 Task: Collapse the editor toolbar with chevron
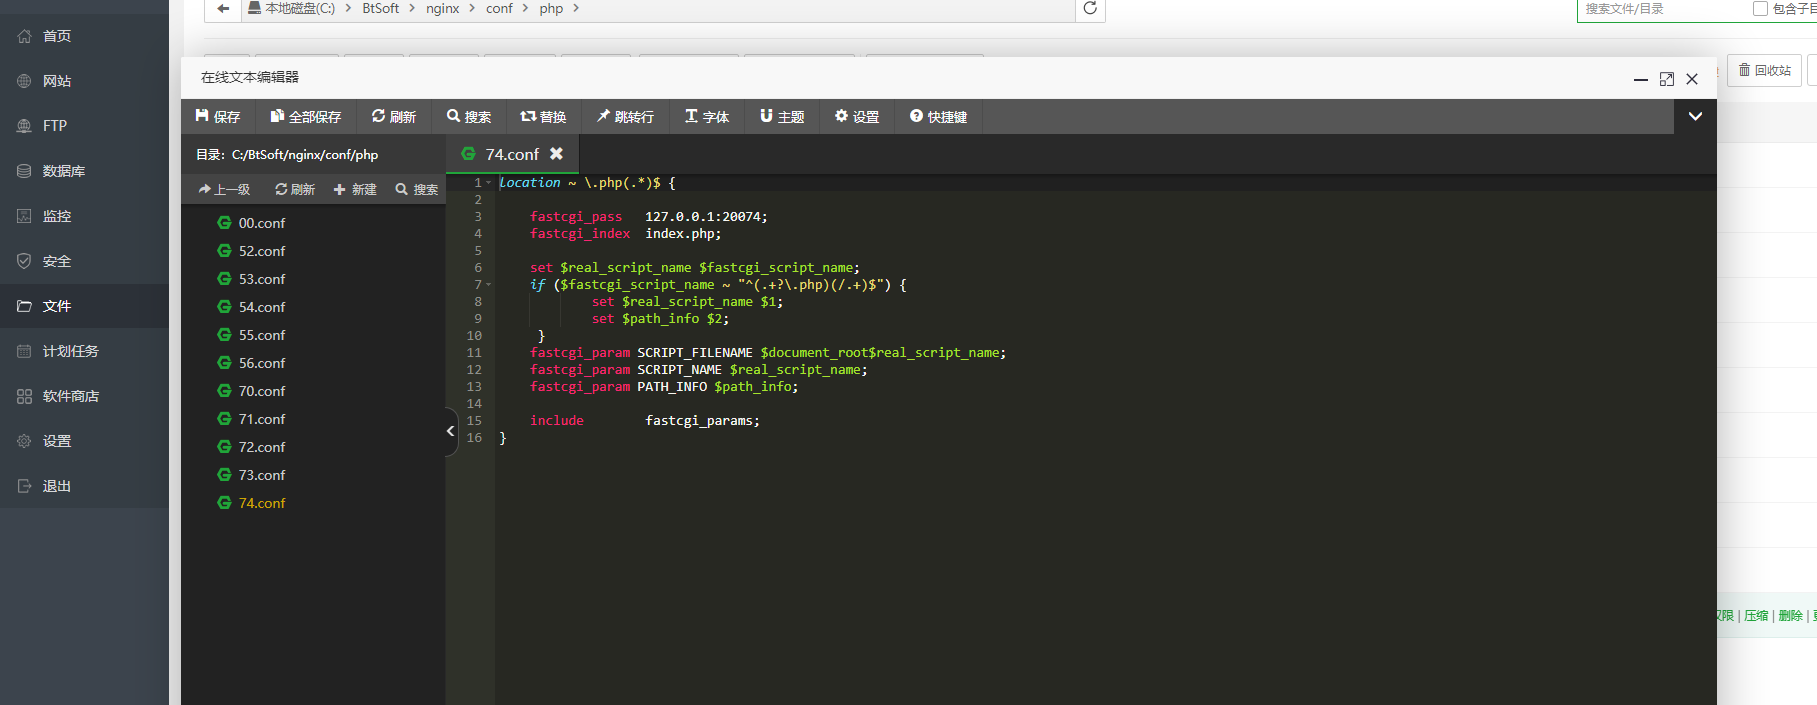point(1695,116)
